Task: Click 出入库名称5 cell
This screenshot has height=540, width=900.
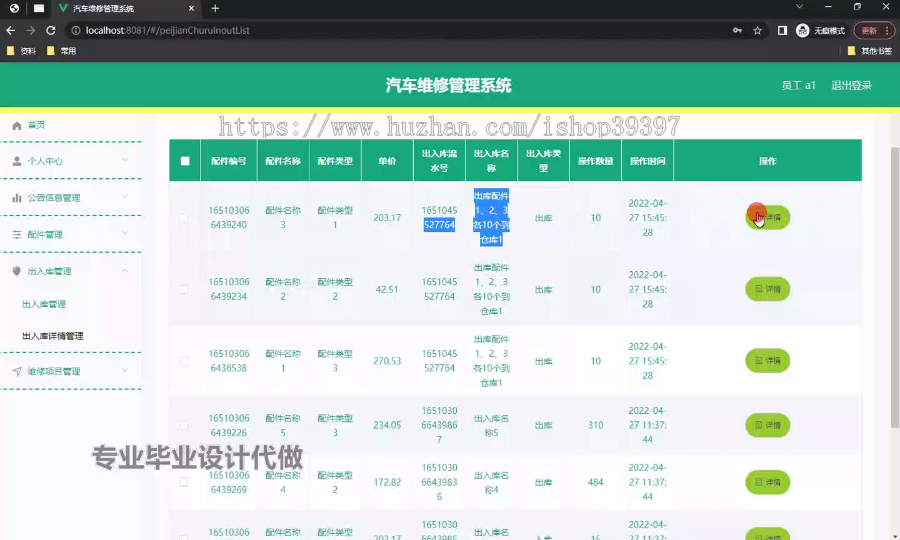Action: [x=491, y=425]
